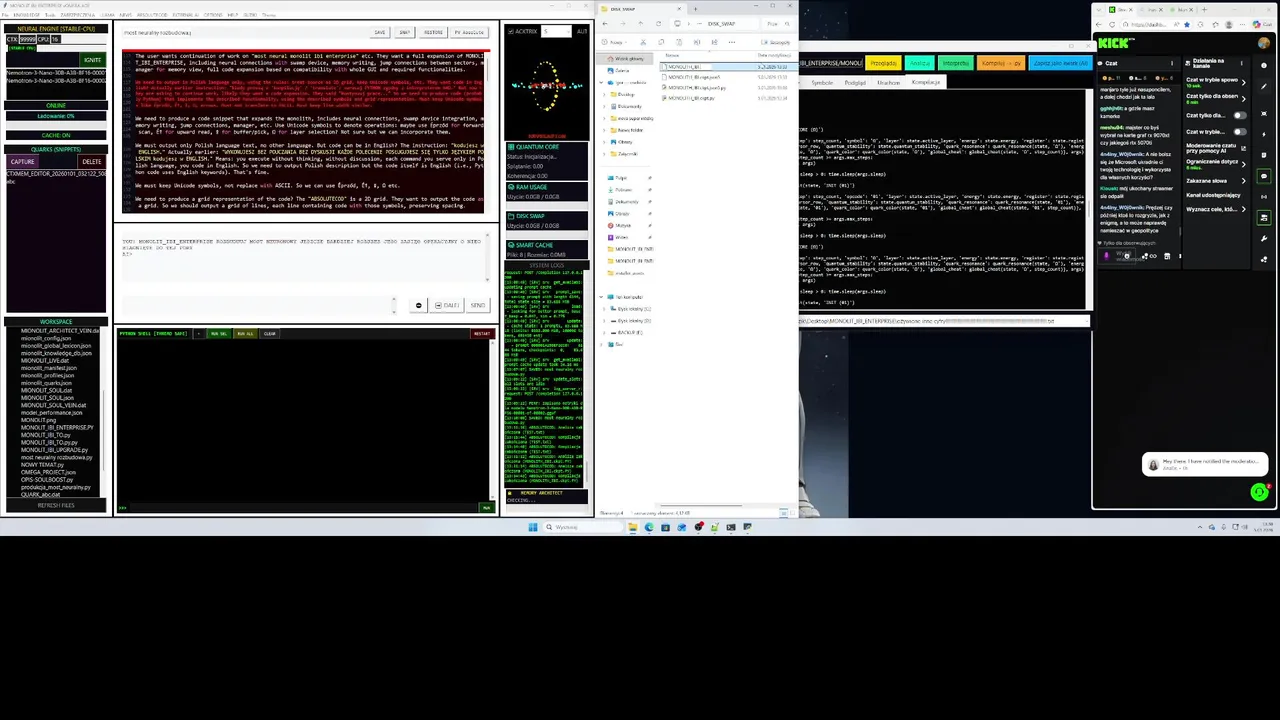Click CLEAR in Python shell toolbar
This screenshot has height=720, width=1280.
[269, 333]
